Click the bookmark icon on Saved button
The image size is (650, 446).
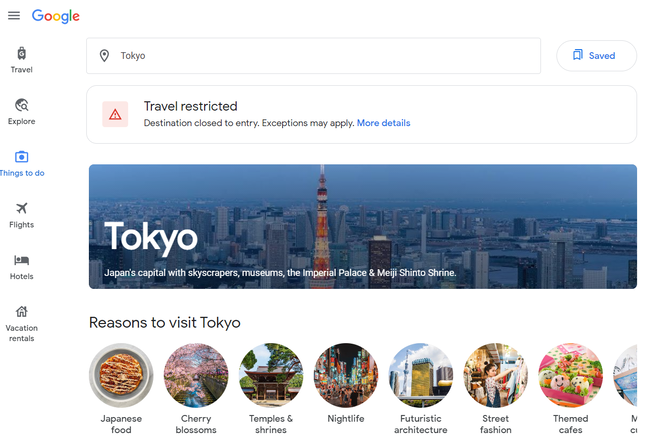tap(577, 55)
